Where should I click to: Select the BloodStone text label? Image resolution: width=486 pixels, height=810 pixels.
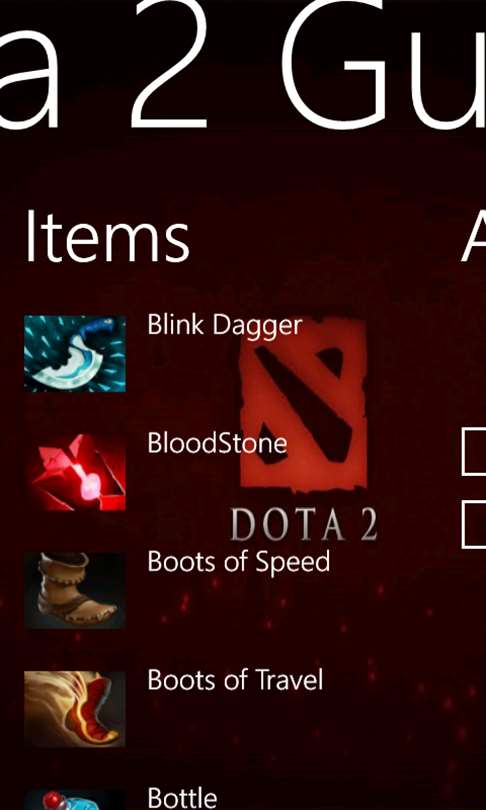click(x=217, y=443)
